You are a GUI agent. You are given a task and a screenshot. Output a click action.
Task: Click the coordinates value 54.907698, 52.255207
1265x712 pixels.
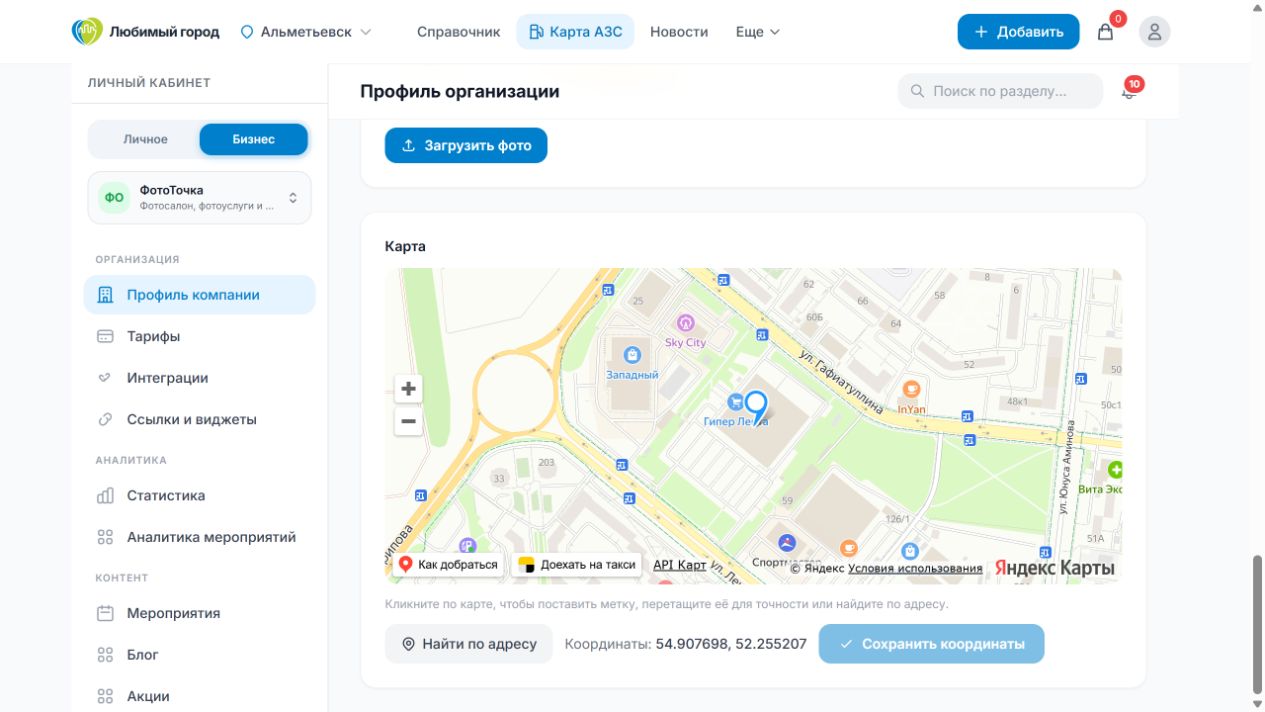731,644
